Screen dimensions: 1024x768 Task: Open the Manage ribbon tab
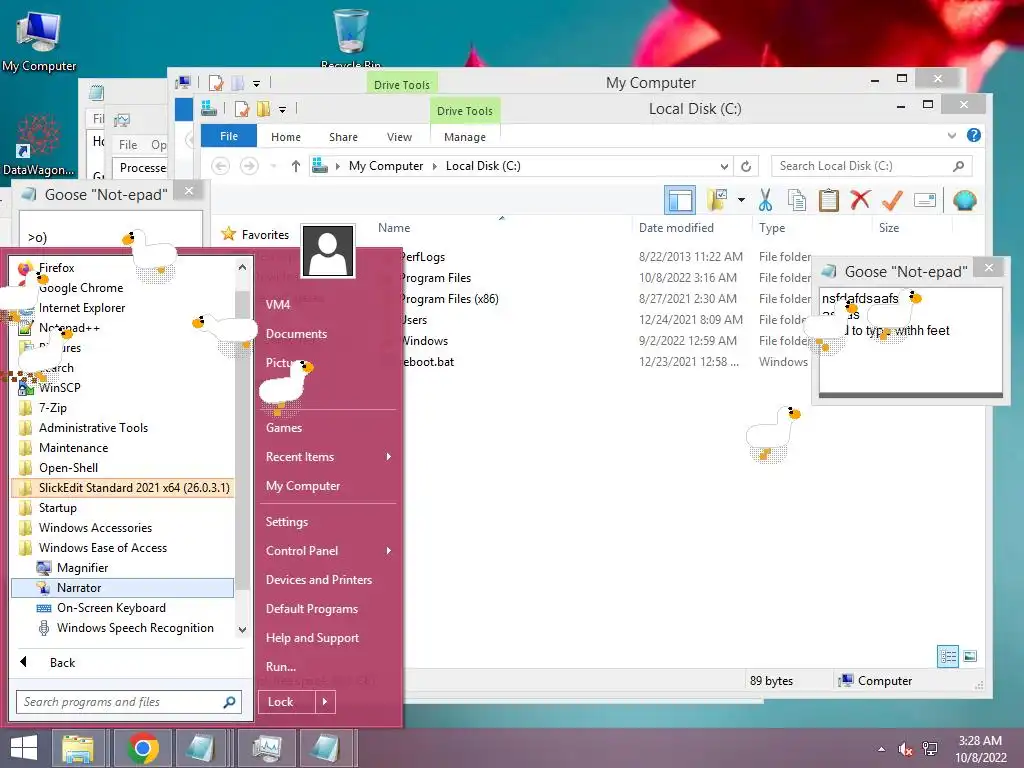tap(465, 137)
